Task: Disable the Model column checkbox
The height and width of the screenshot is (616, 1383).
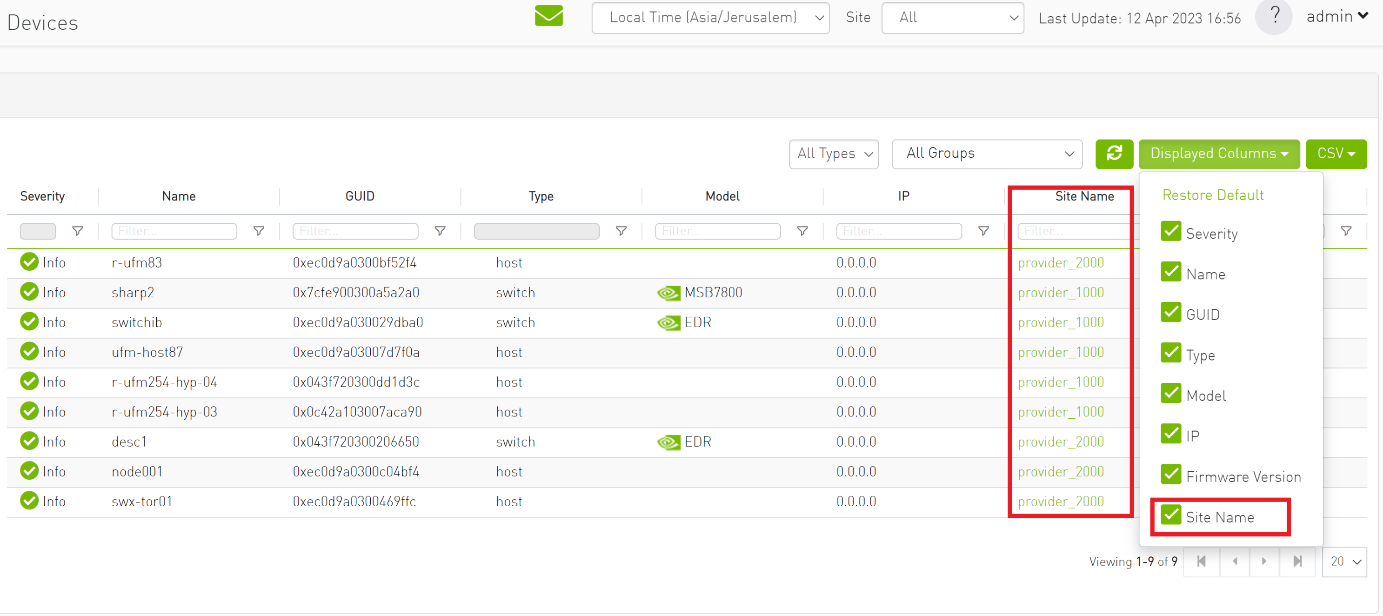Action: click(1170, 394)
